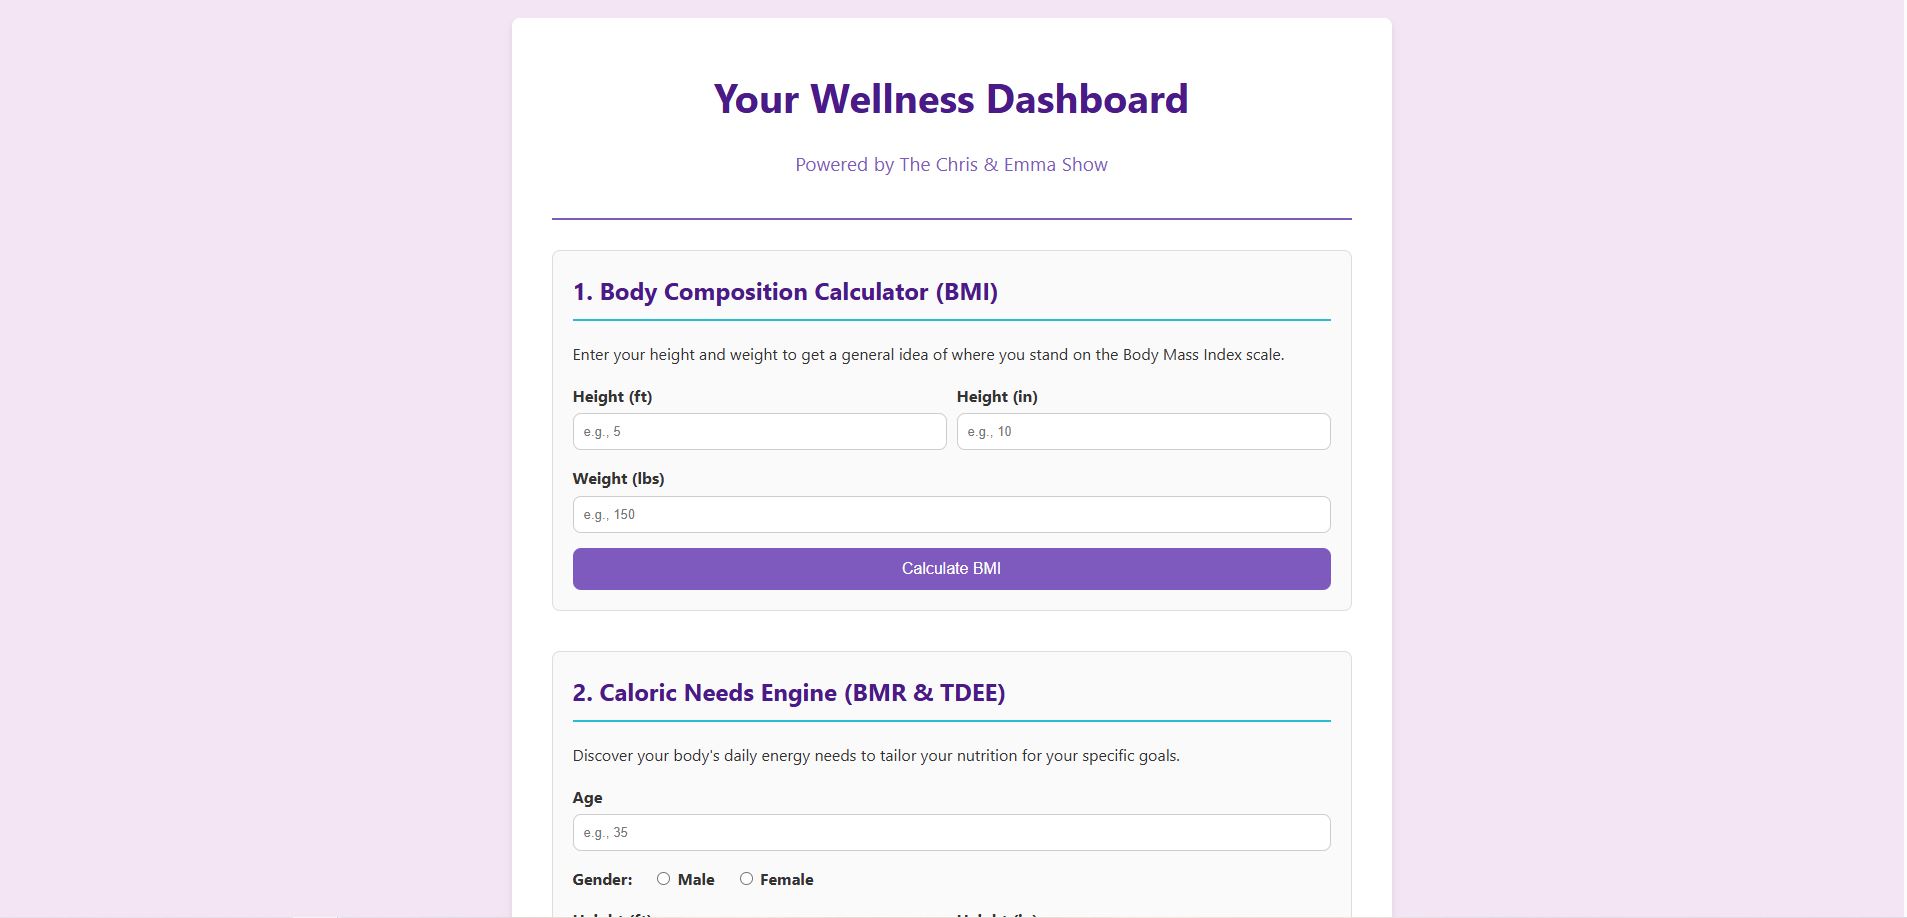The width and height of the screenshot is (1907, 918).
Task: Click the BMI section description text
Action: tap(928, 354)
